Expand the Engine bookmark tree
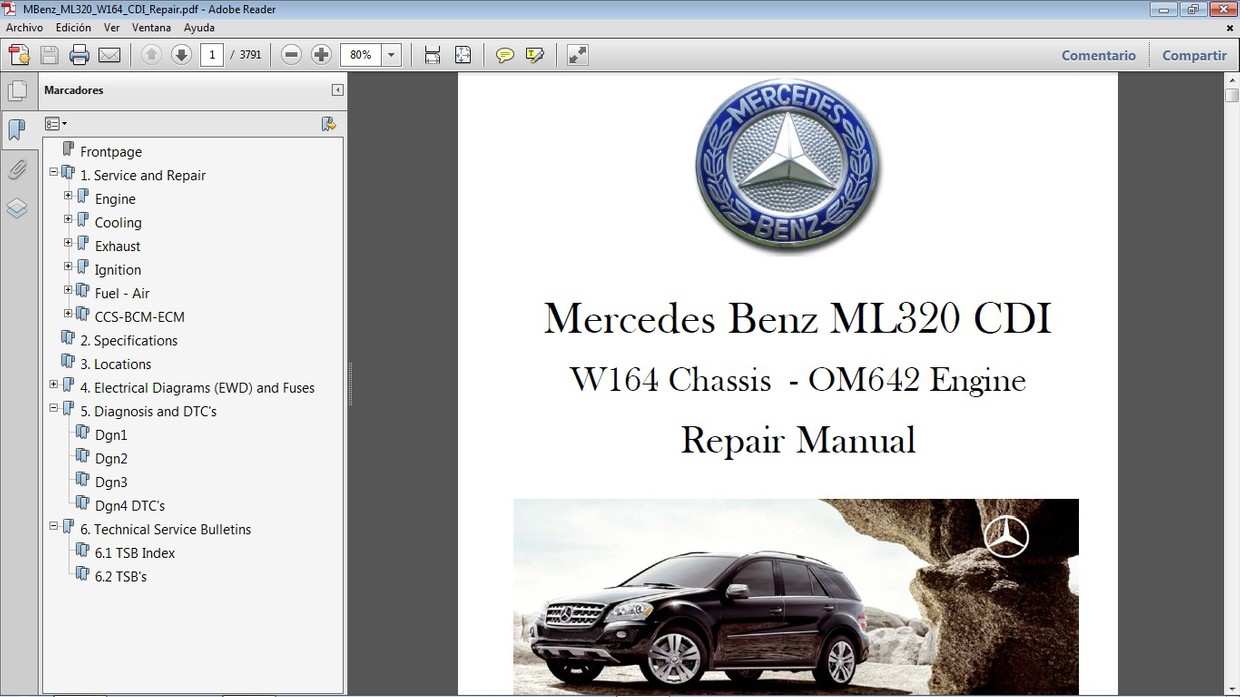 click(68, 195)
